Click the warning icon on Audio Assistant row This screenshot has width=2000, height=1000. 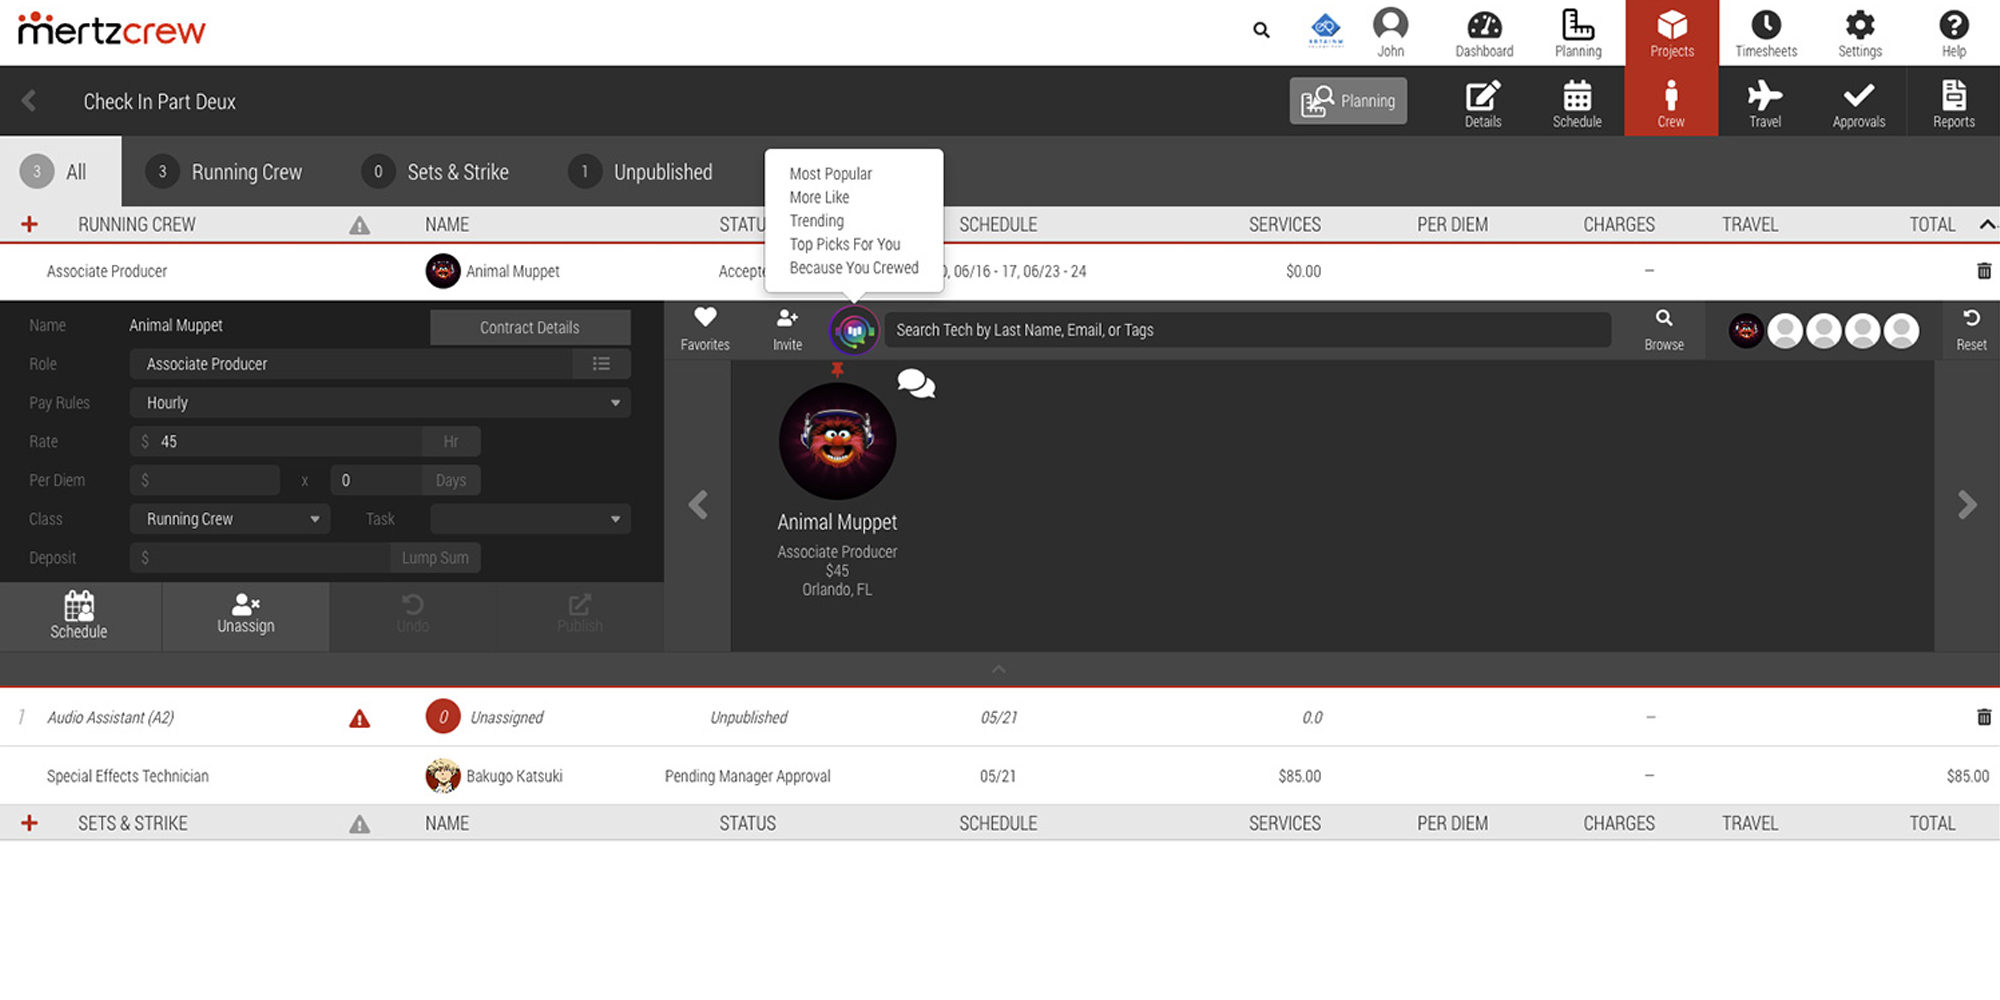359,718
